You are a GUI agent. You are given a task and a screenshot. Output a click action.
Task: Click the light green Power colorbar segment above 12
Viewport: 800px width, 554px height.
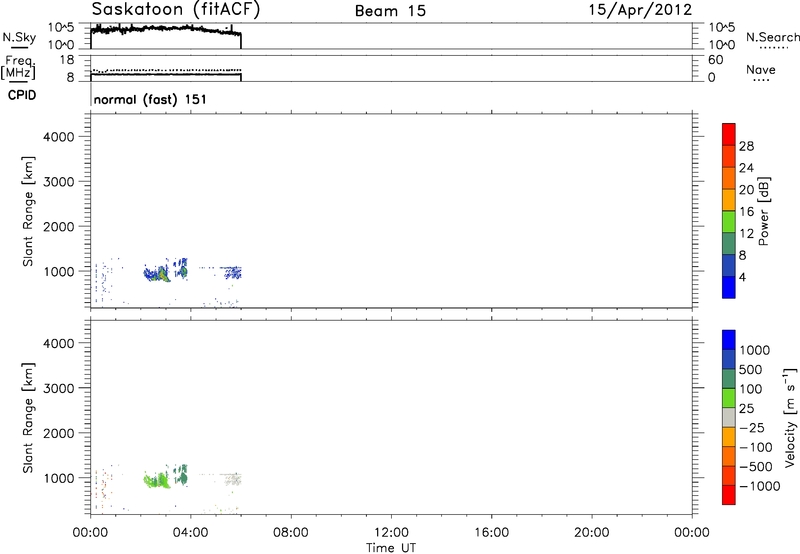click(729, 221)
